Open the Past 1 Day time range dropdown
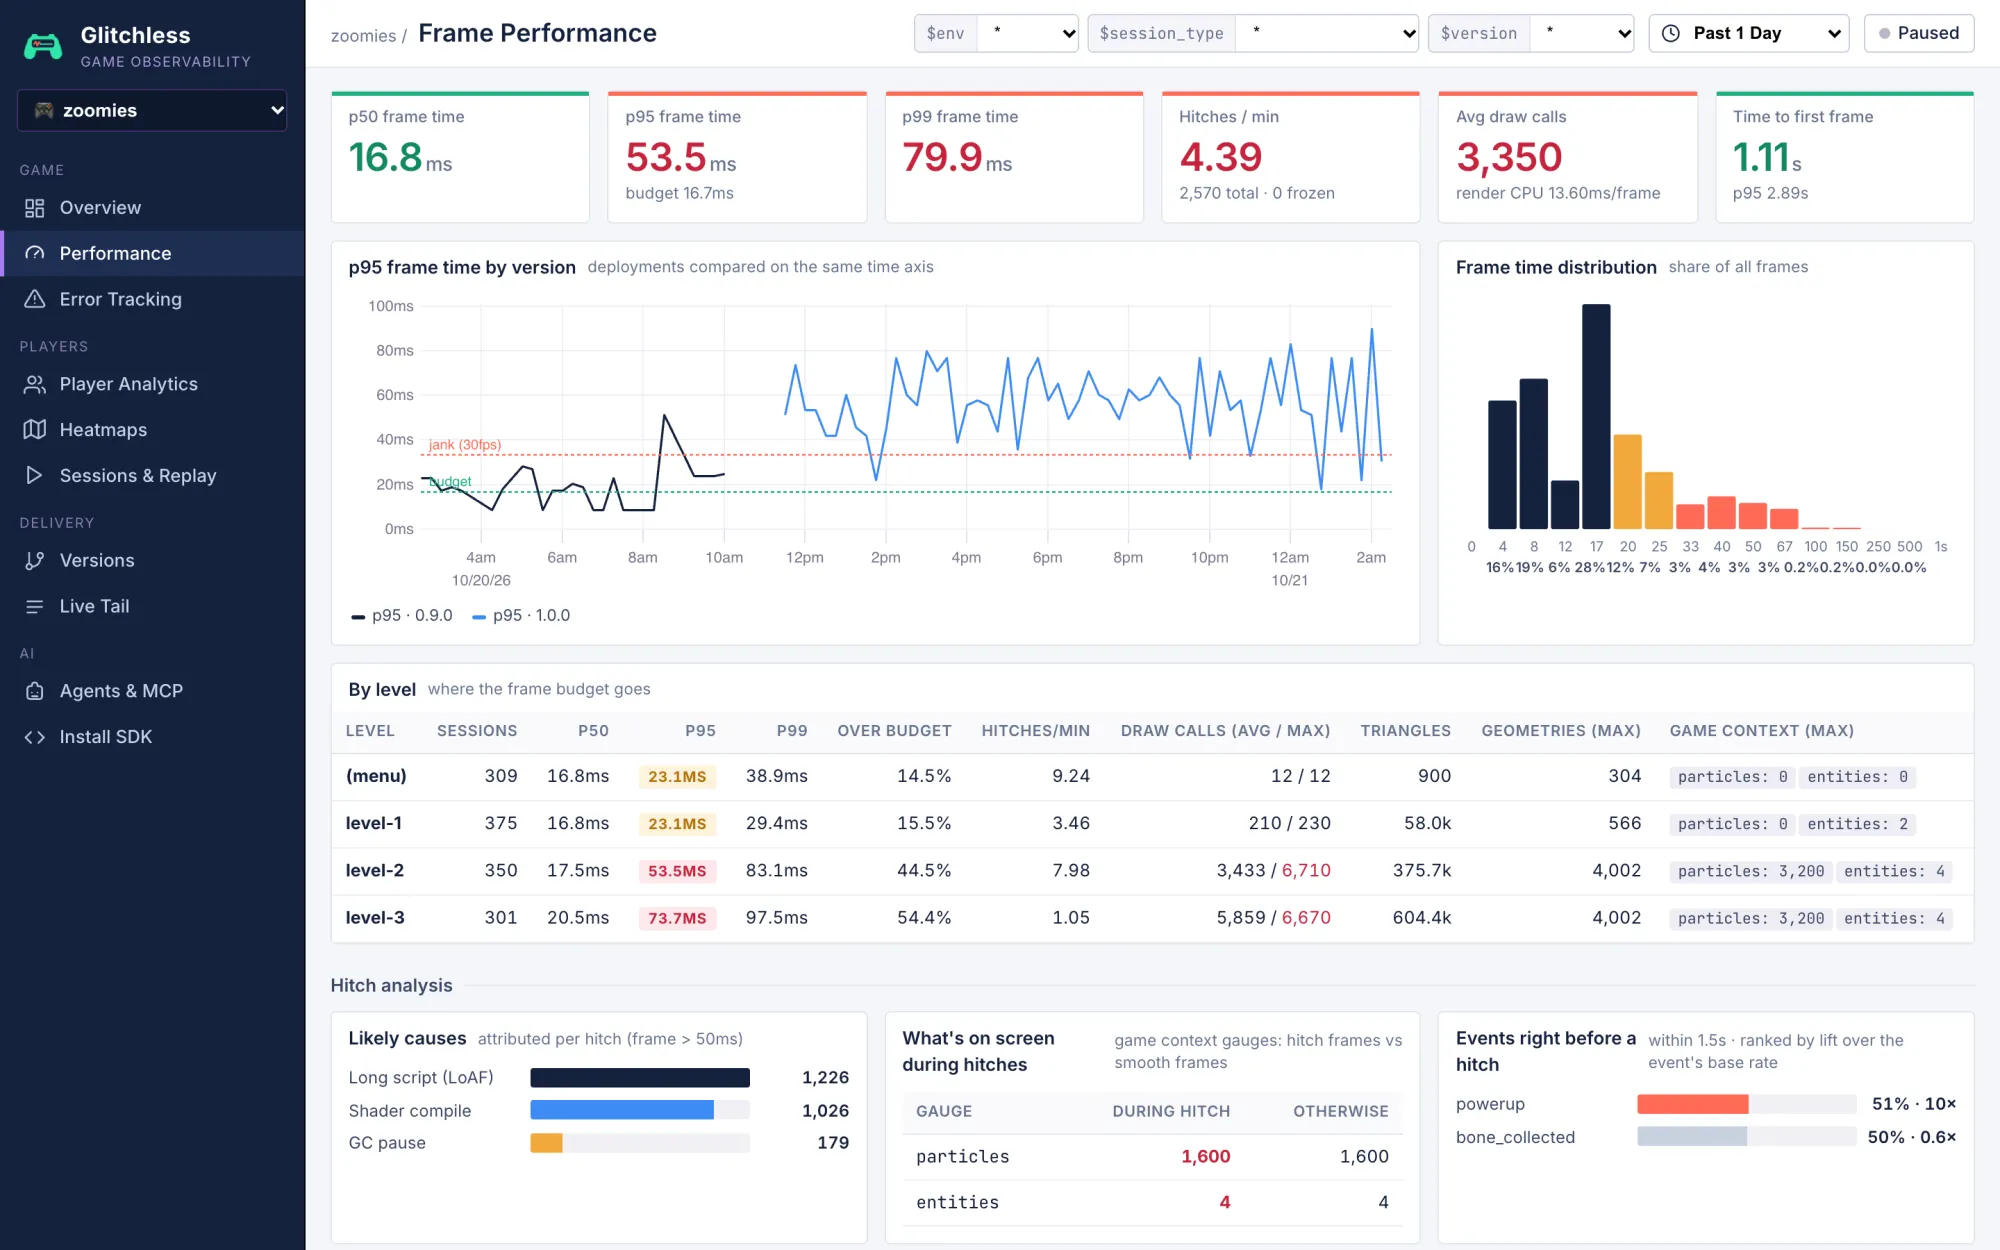Image resolution: width=2000 pixels, height=1250 pixels. point(1749,33)
